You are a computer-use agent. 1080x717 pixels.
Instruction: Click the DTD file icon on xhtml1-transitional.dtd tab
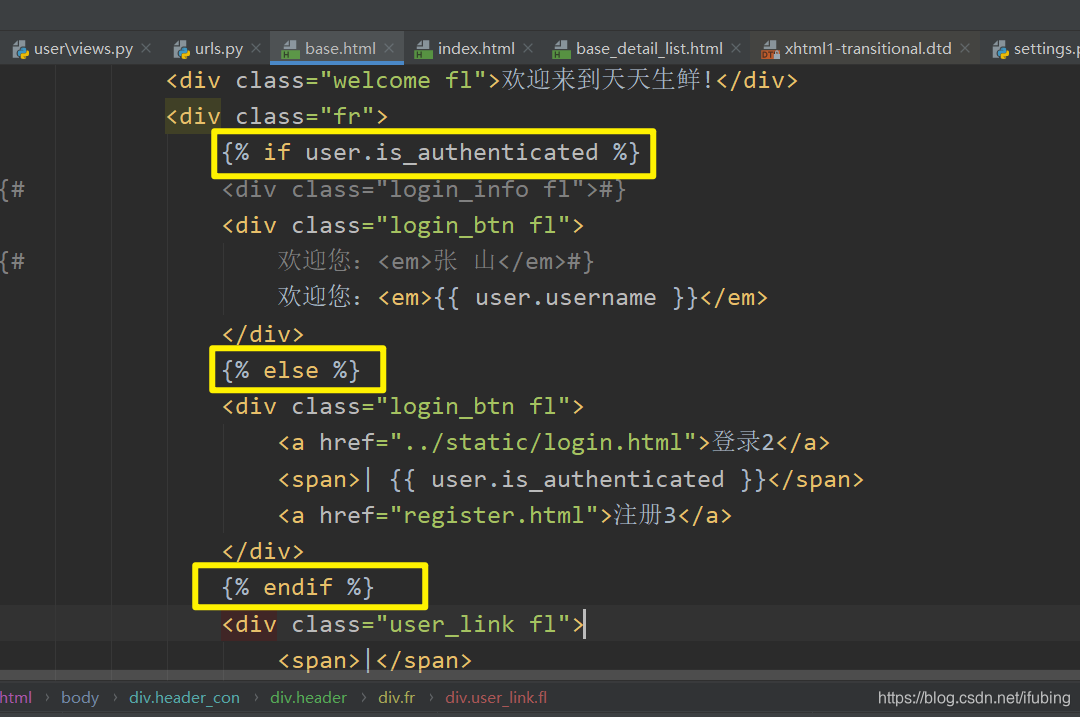770,49
